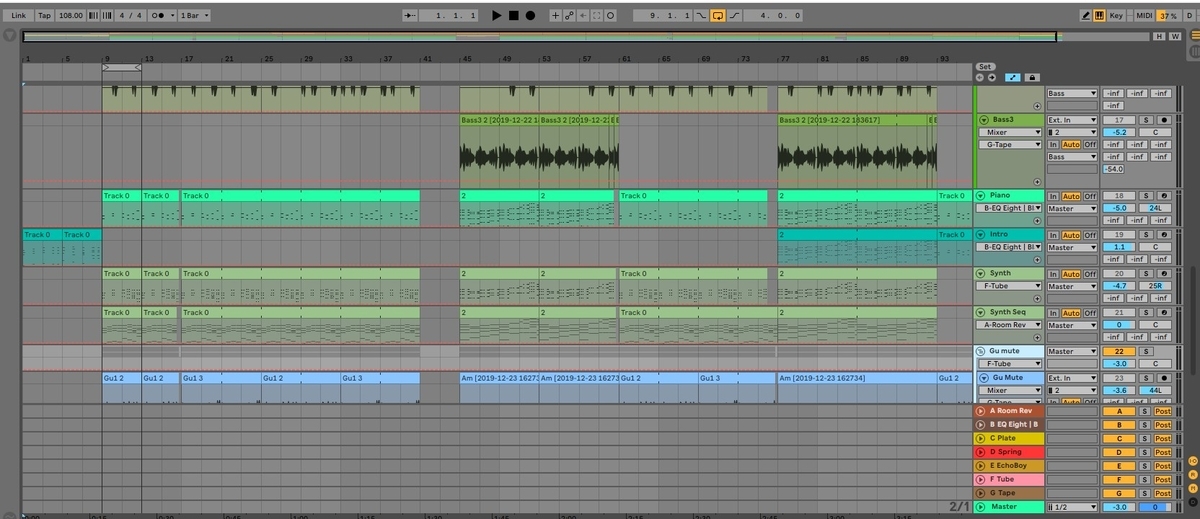Open the Bass3 Ext. In input dropdown

1072,120
